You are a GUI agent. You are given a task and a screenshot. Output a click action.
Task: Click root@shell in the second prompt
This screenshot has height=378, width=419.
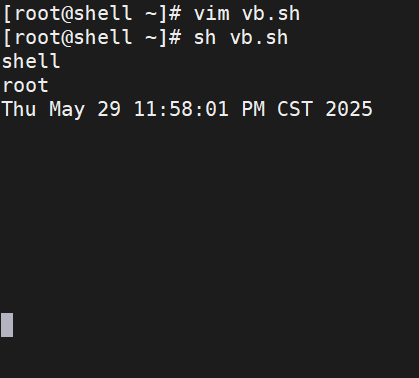[73, 38]
